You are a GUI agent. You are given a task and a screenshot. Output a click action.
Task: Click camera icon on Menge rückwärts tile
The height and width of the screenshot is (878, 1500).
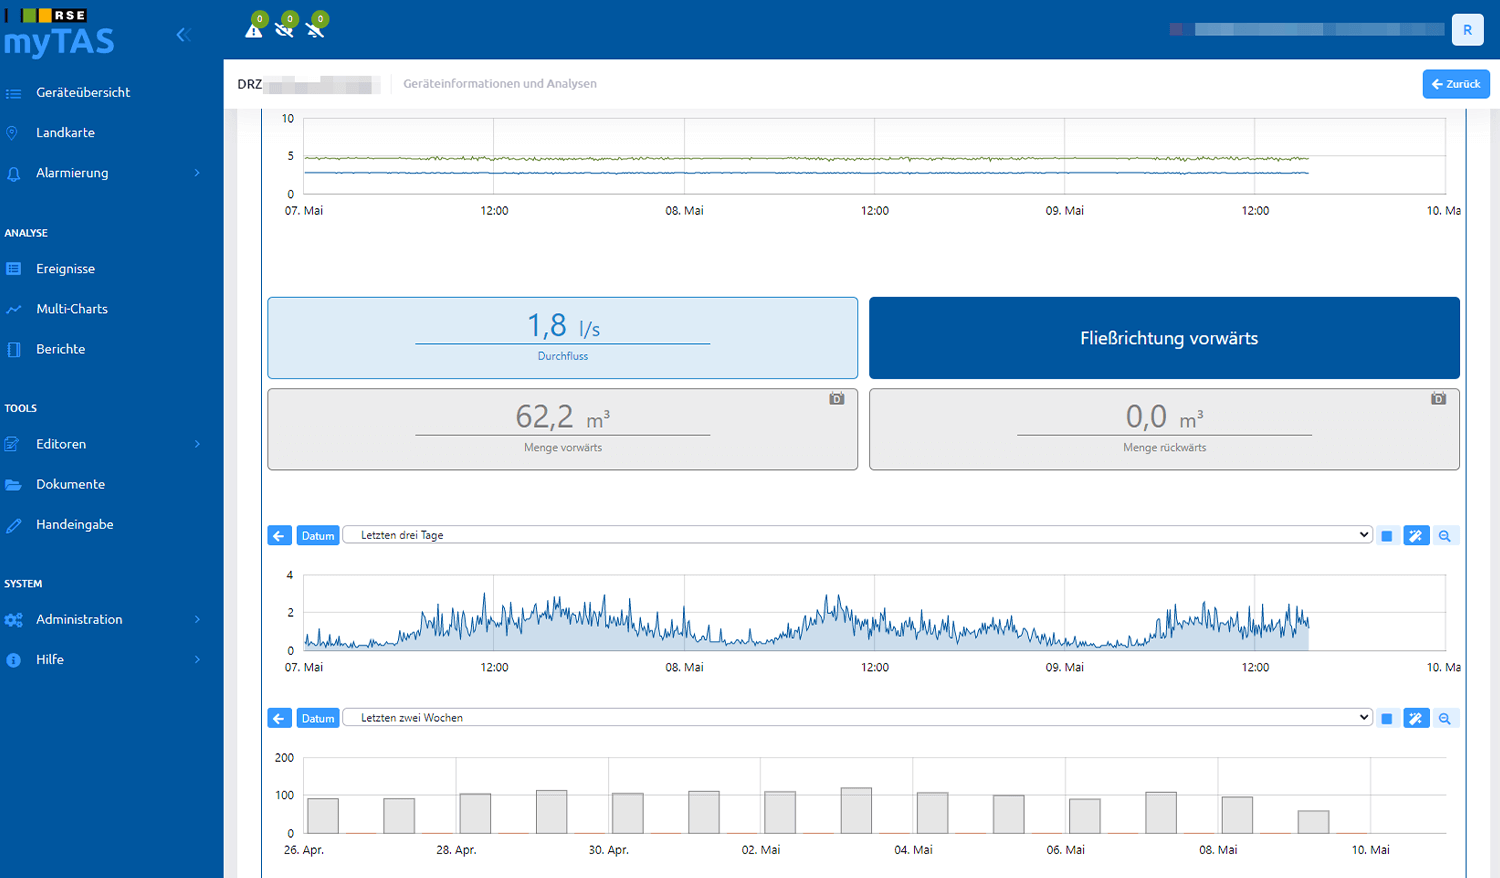(1438, 399)
